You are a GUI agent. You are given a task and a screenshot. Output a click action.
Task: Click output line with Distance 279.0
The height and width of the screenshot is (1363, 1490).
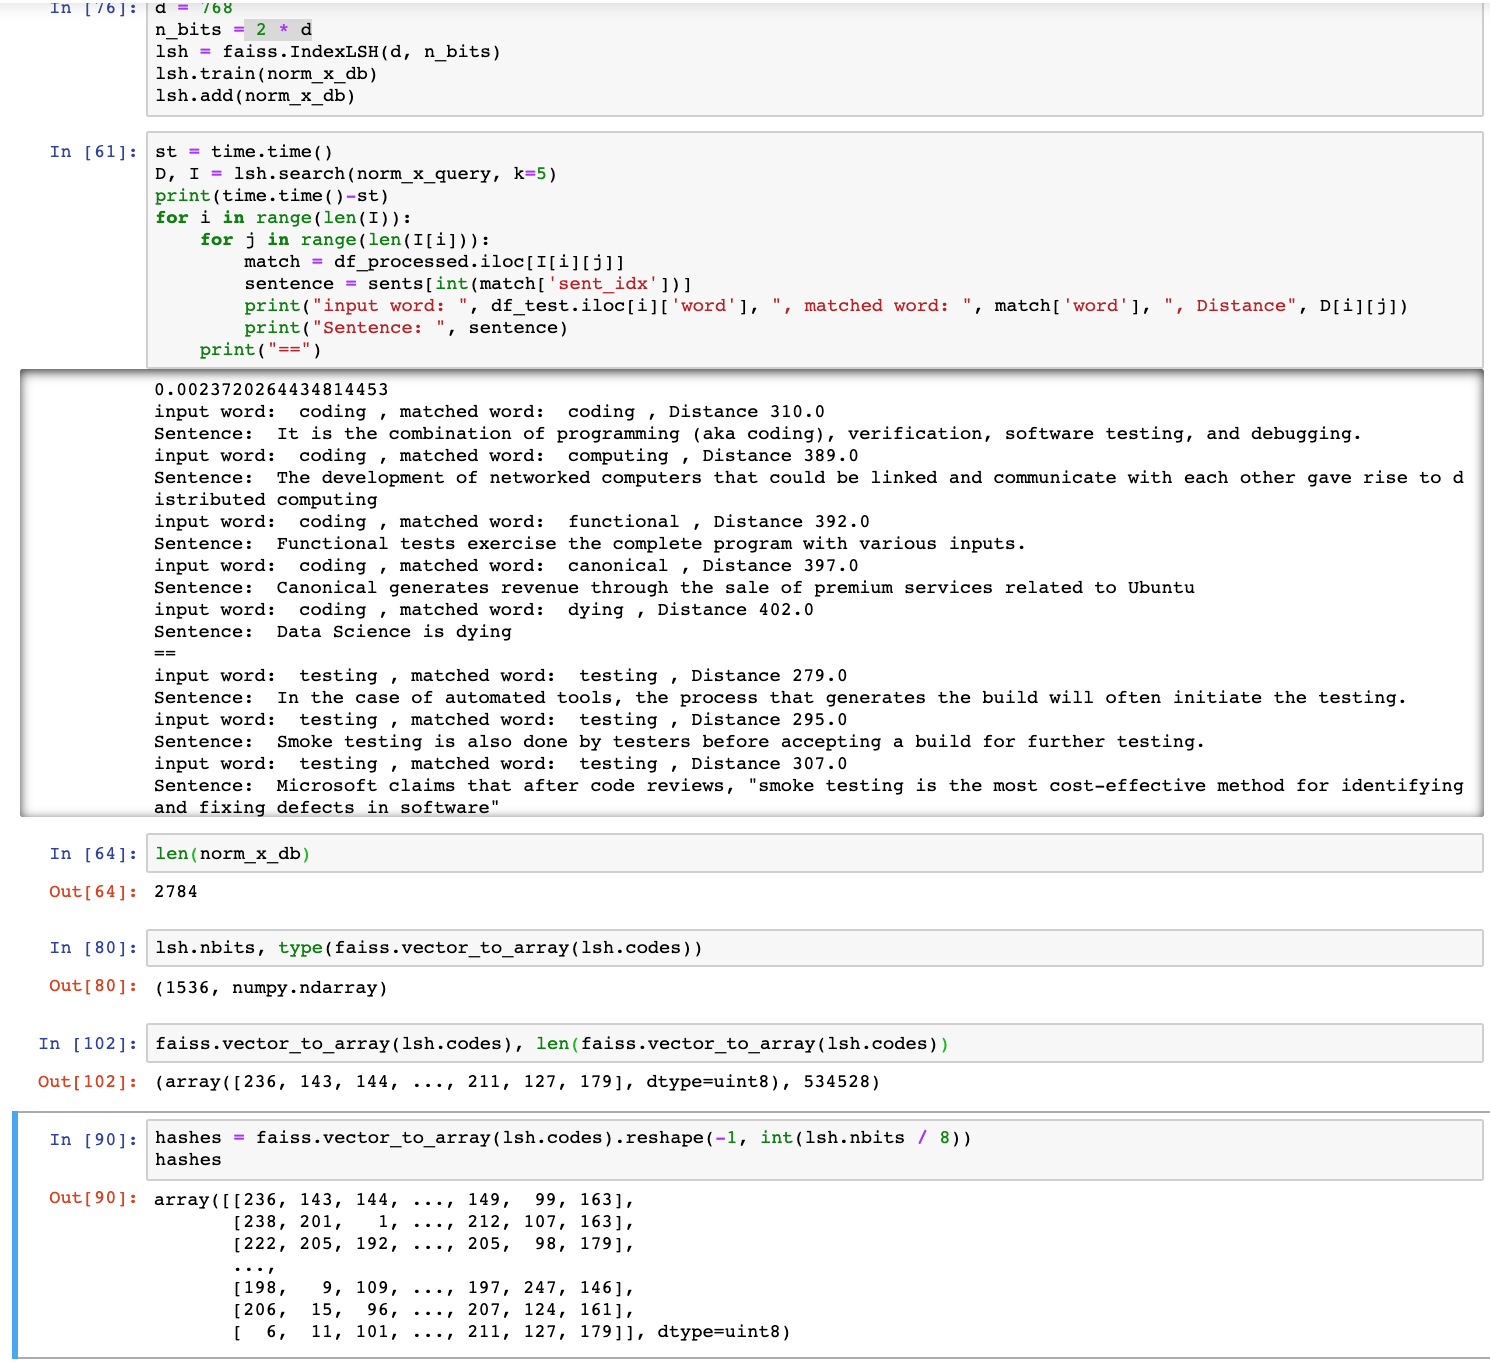(501, 676)
